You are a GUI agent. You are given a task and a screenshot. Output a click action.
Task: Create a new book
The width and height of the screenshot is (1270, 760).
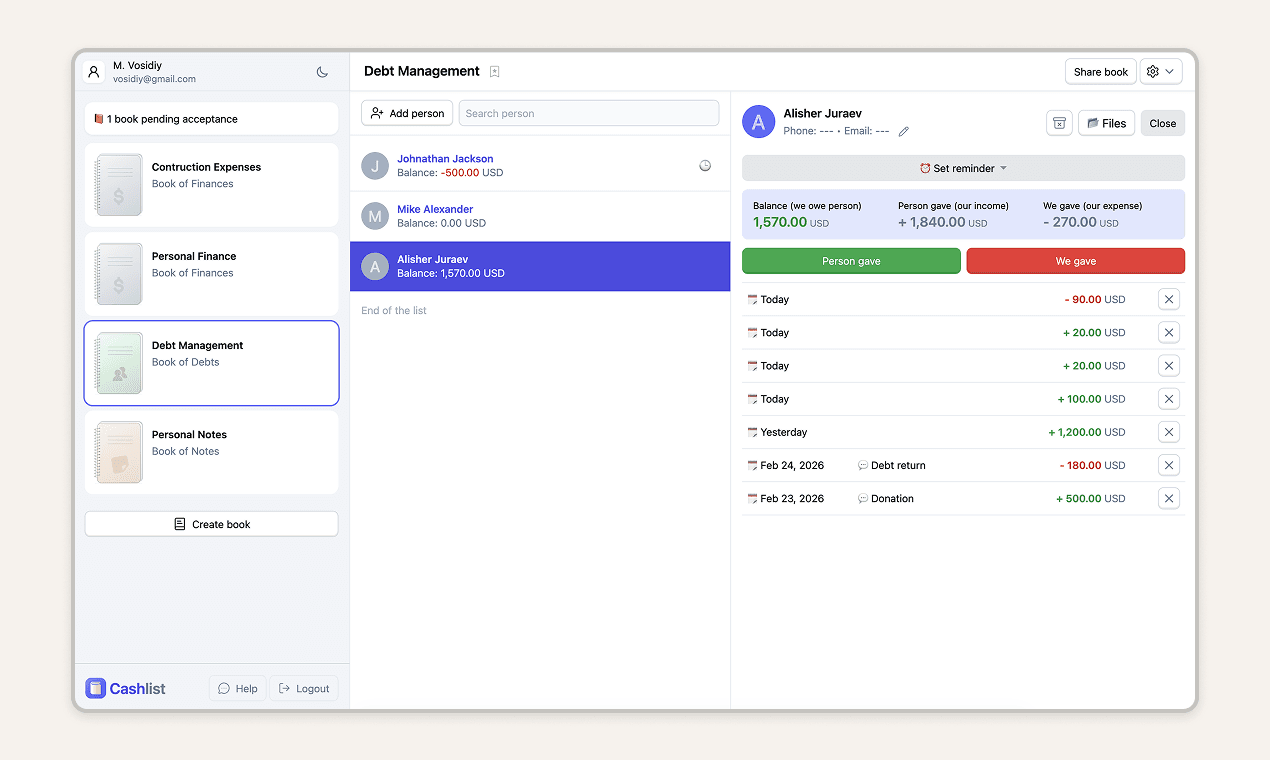(x=211, y=523)
